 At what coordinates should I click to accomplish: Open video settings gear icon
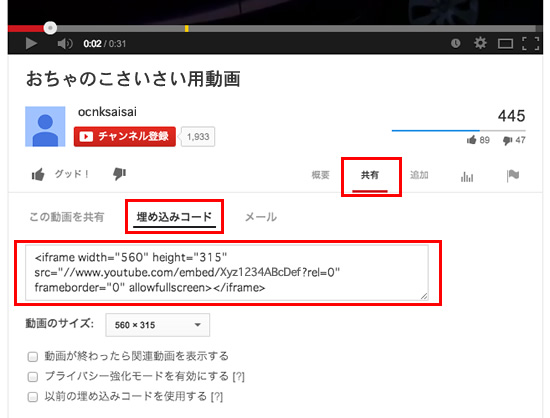[480, 43]
